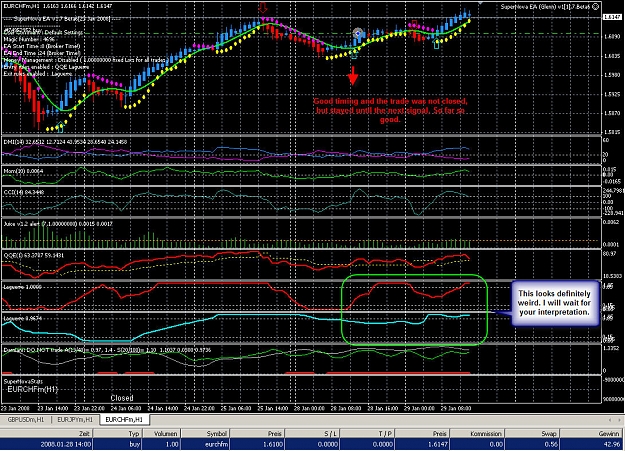Click the T / P column header
The height and width of the screenshot is (451, 625).
pyautogui.click(x=367, y=434)
